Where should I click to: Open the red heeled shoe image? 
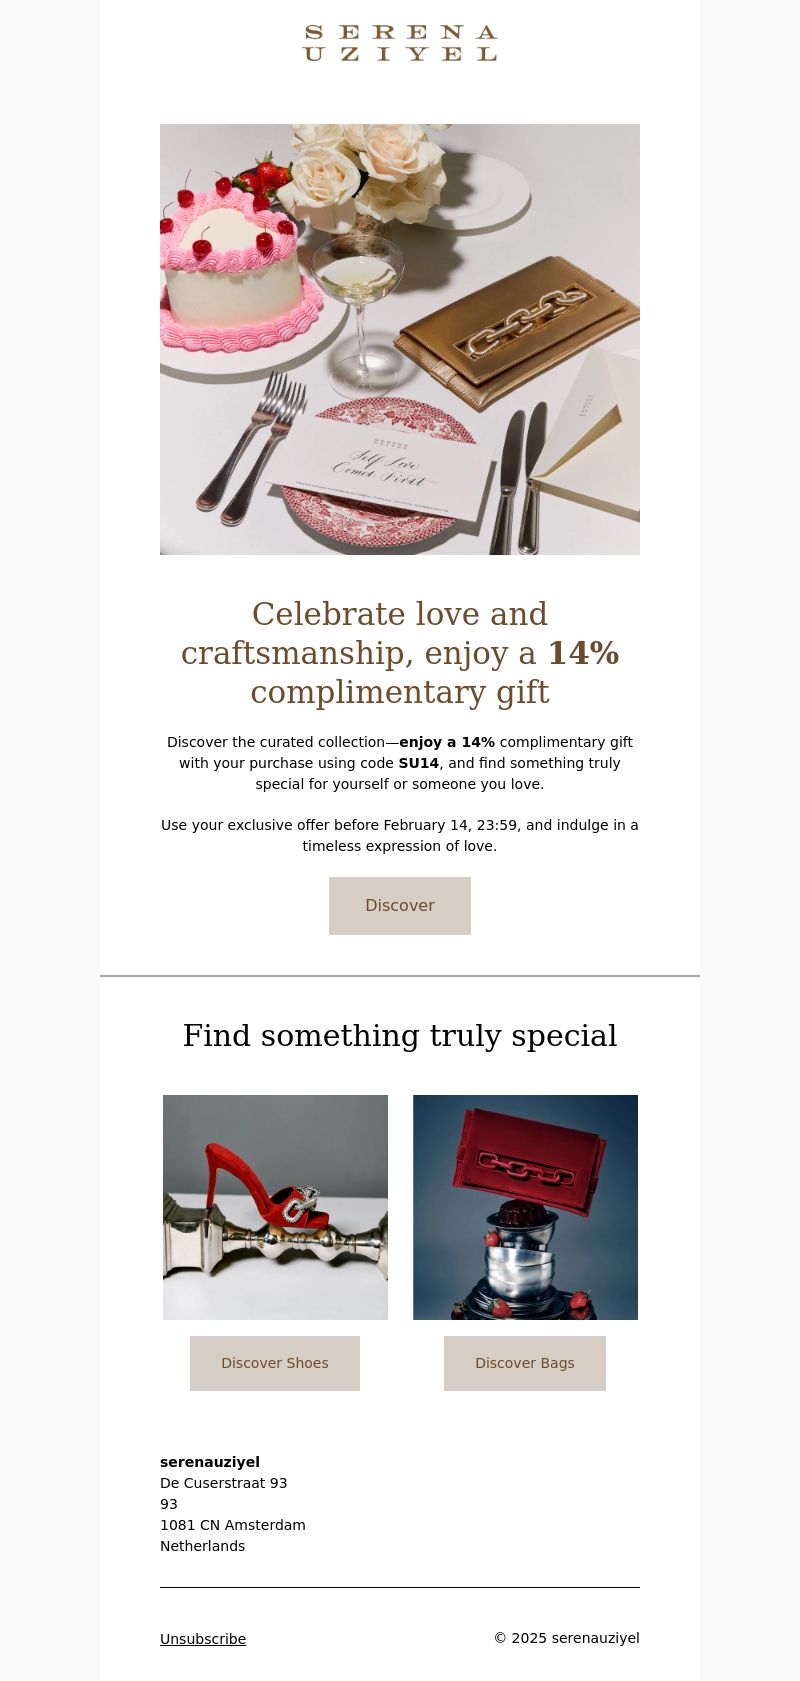pos(275,1207)
